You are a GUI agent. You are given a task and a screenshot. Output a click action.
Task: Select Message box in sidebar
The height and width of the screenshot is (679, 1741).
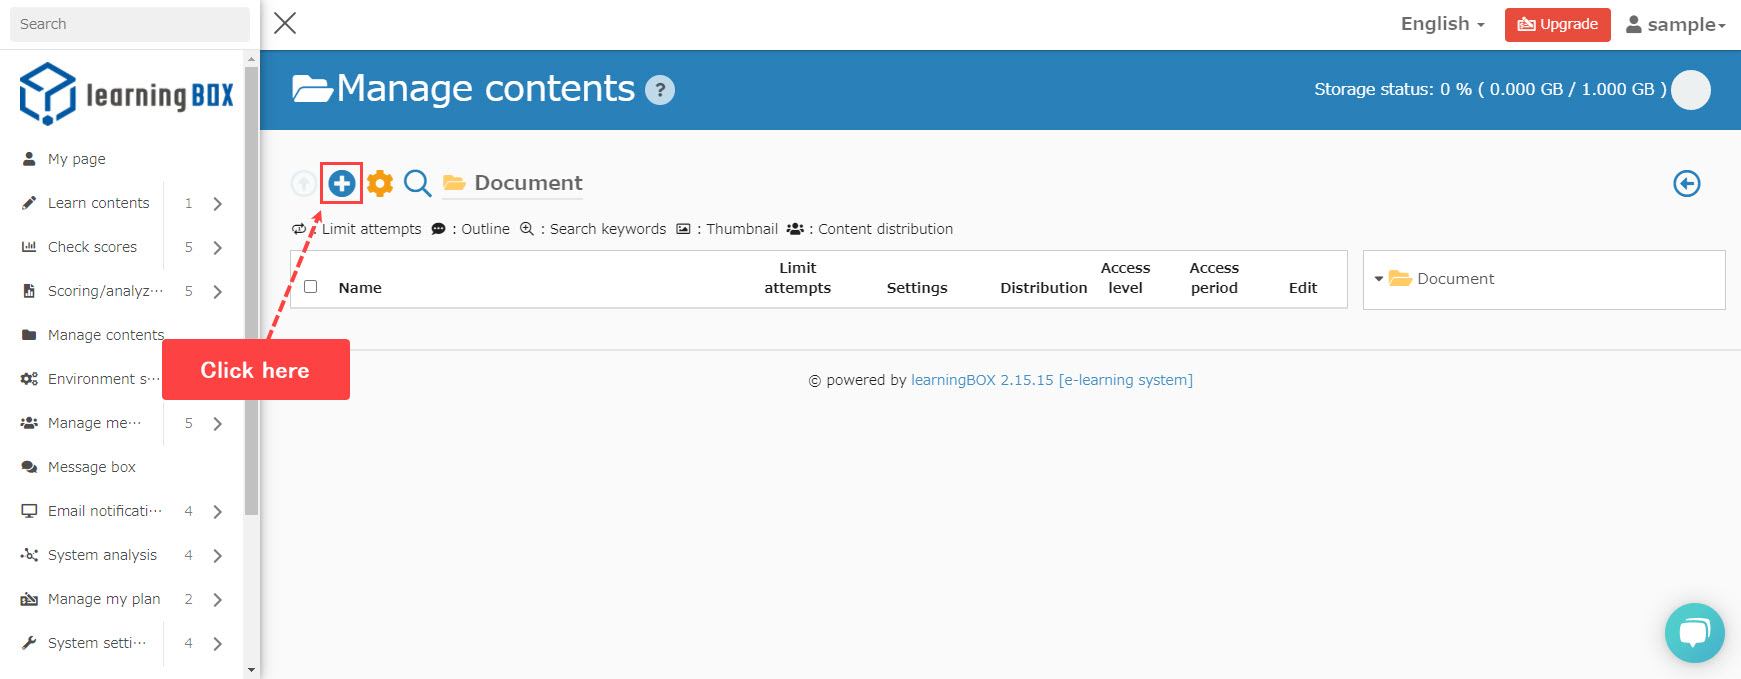[x=91, y=467]
